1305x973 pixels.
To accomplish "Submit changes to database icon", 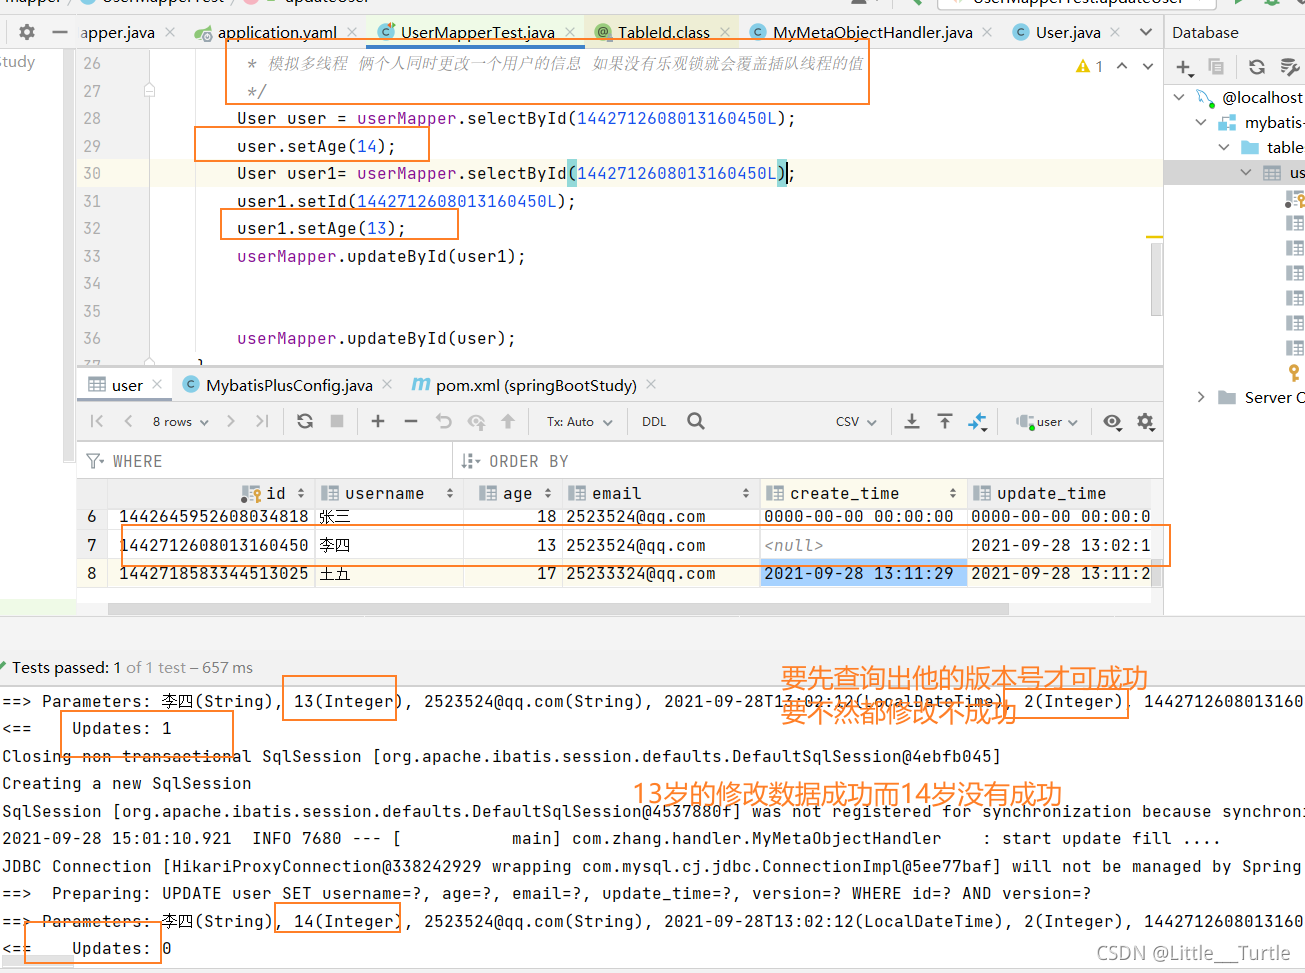I will [x=508, y=421].
